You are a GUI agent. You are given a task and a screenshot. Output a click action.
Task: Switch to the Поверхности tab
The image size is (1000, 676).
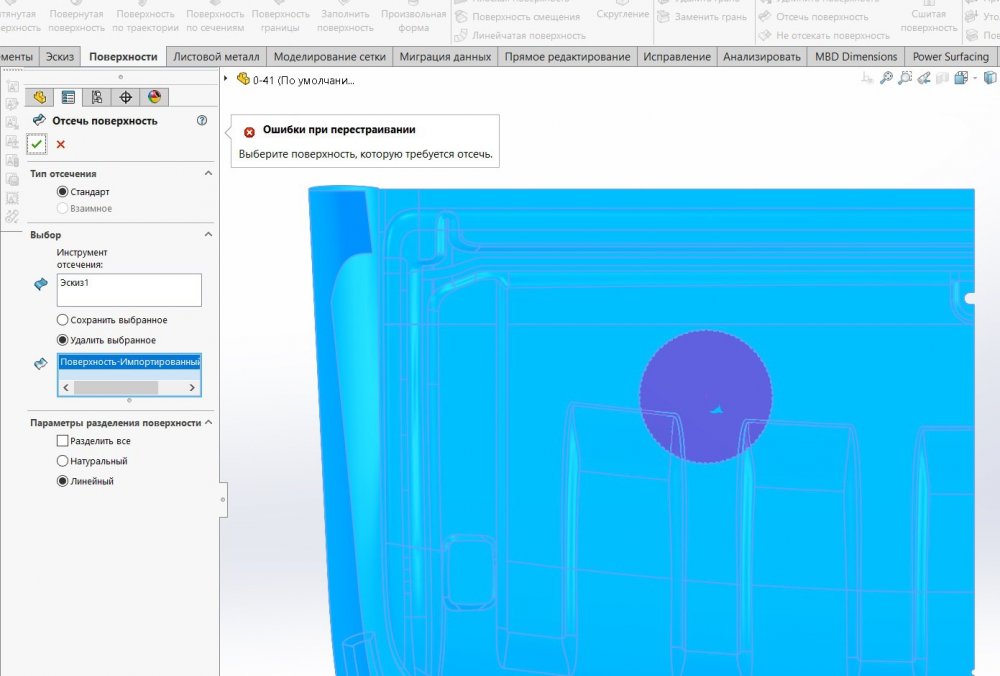click(123, 57)
